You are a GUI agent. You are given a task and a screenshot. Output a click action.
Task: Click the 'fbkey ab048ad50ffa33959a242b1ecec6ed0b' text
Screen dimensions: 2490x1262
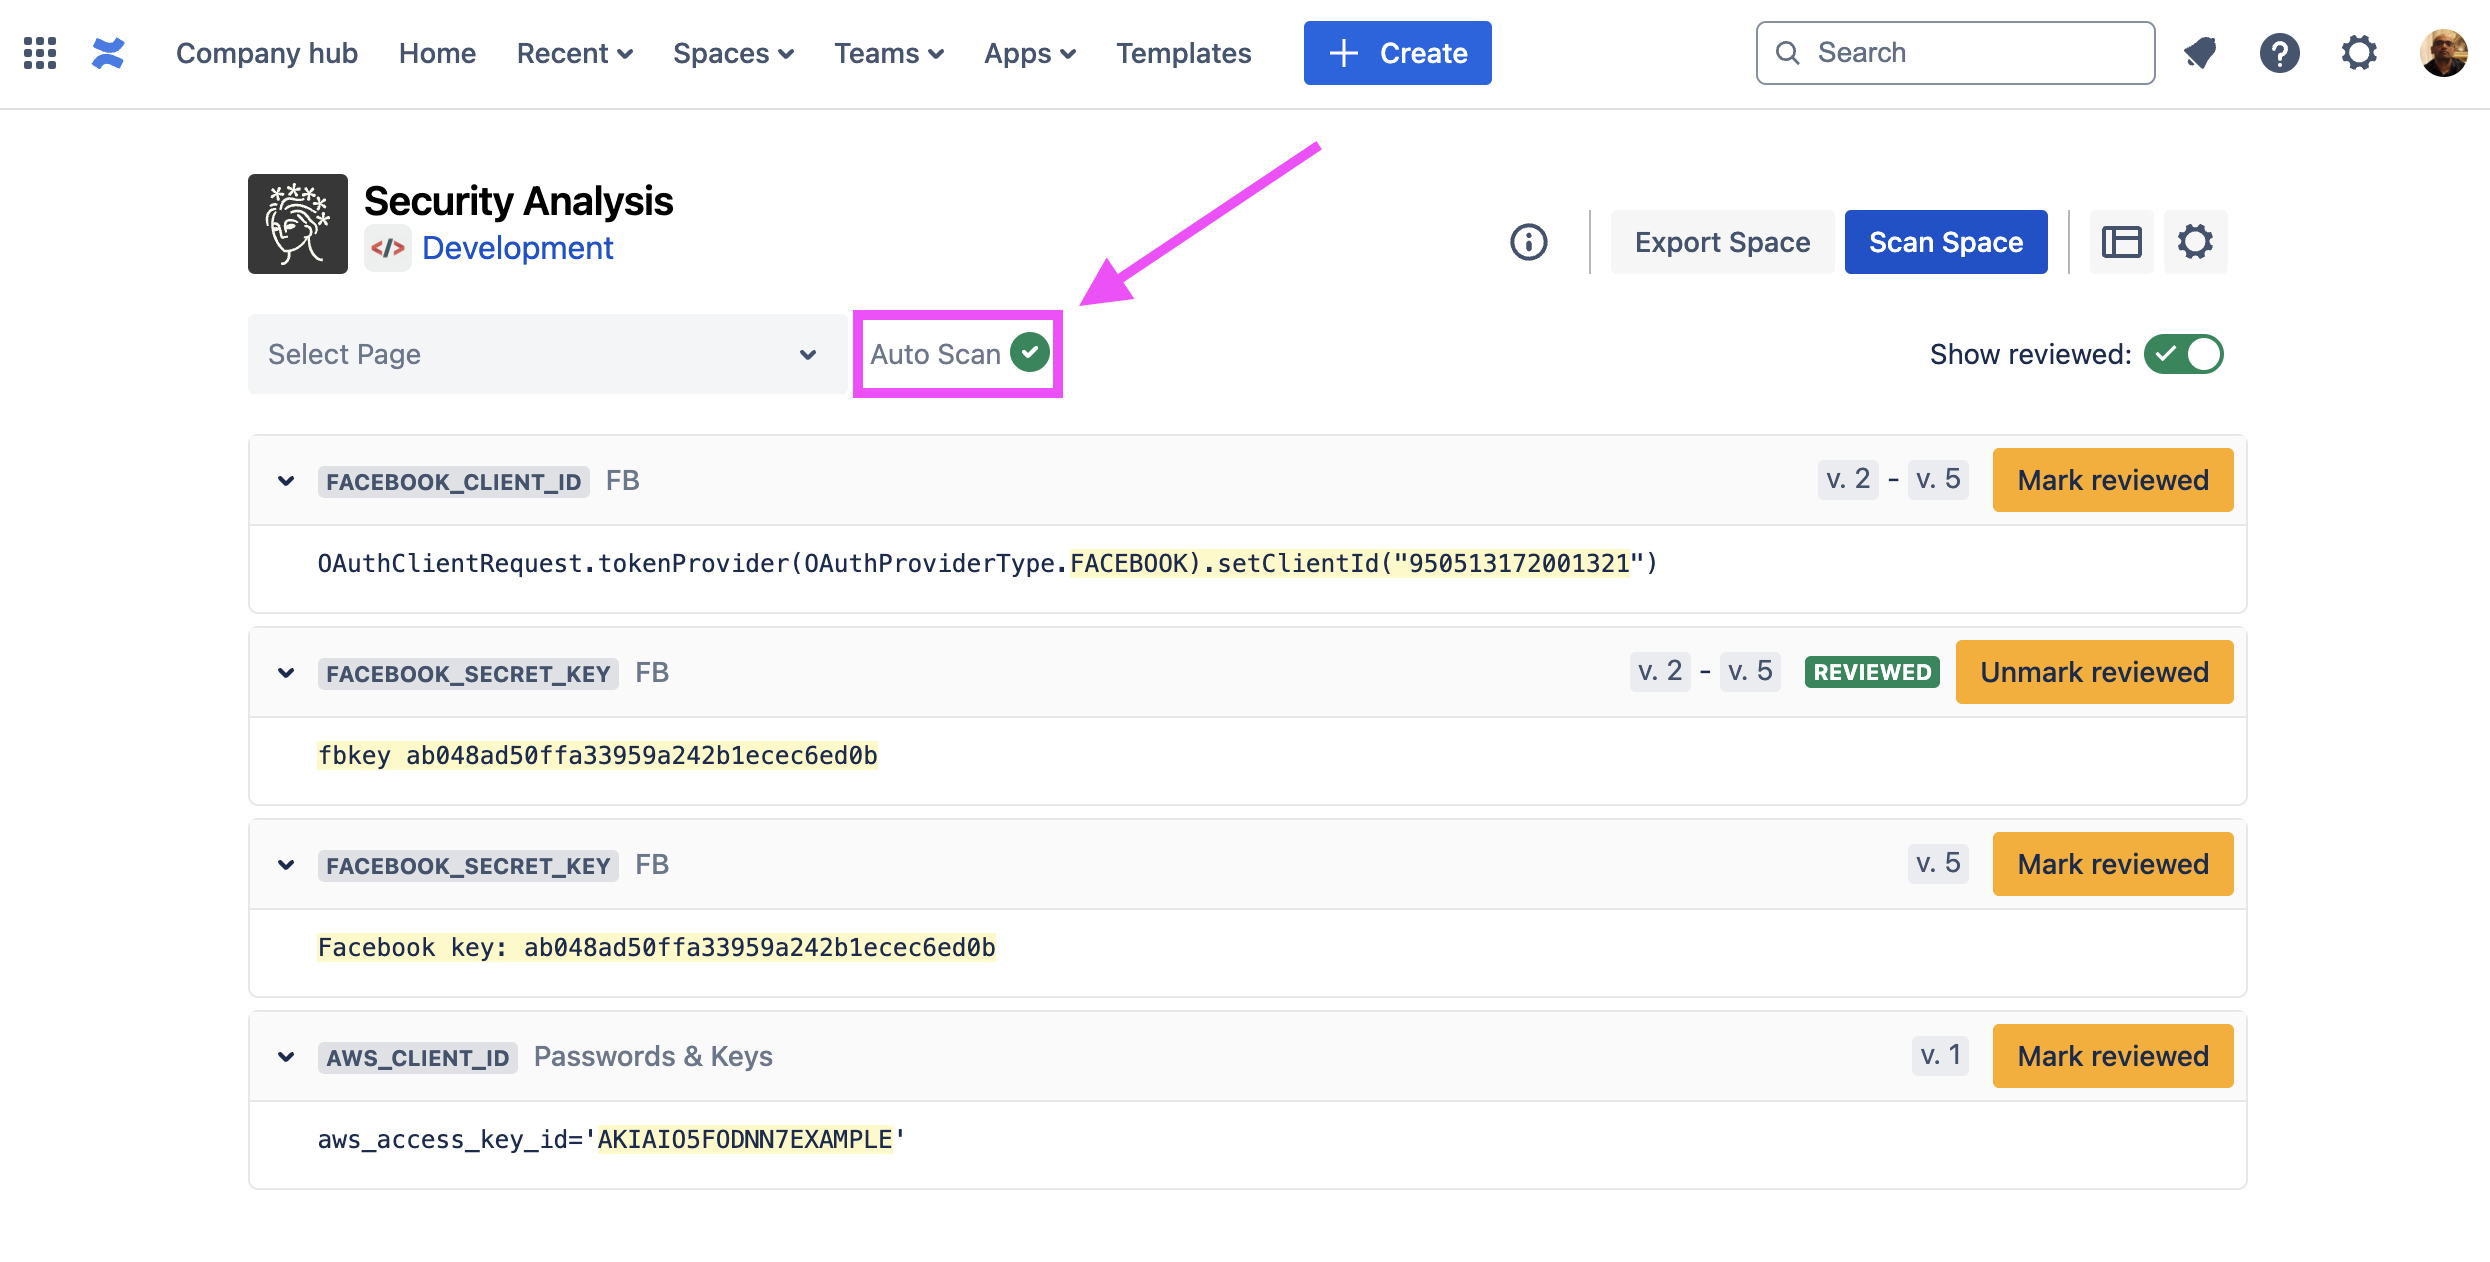coord(597,755)
